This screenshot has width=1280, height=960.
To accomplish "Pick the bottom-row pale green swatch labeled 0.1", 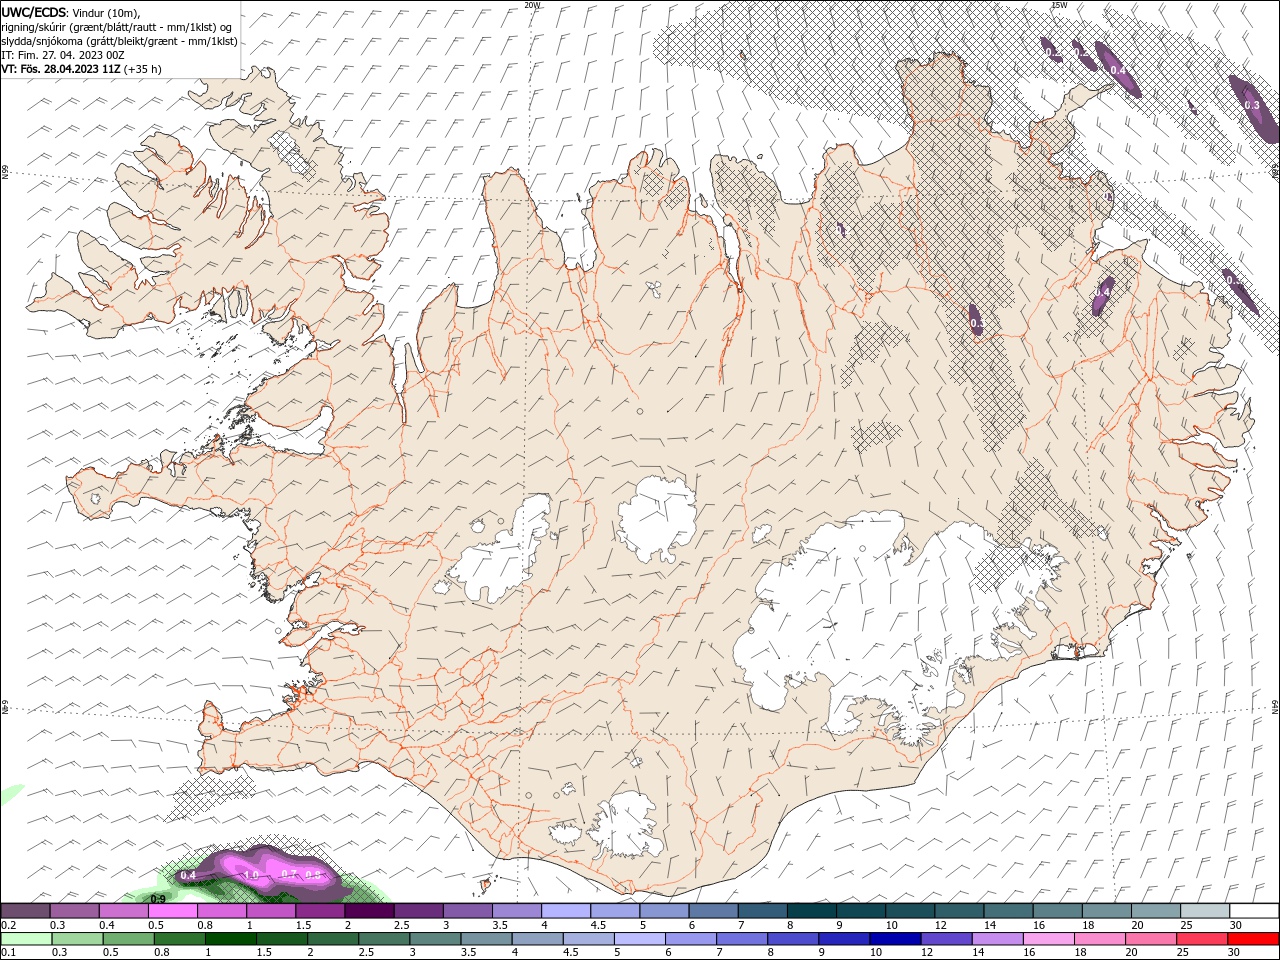I will 25,939.
